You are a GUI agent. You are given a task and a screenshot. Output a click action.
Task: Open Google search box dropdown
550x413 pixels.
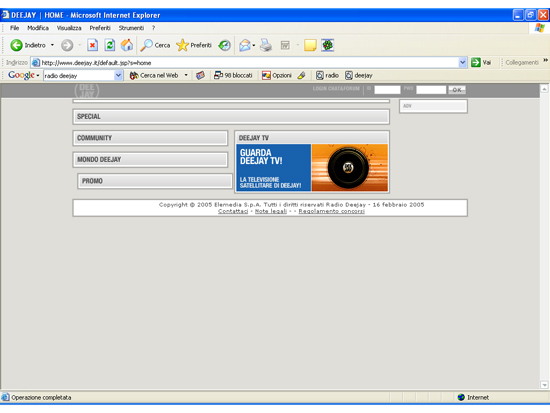(x=119, y=75)
